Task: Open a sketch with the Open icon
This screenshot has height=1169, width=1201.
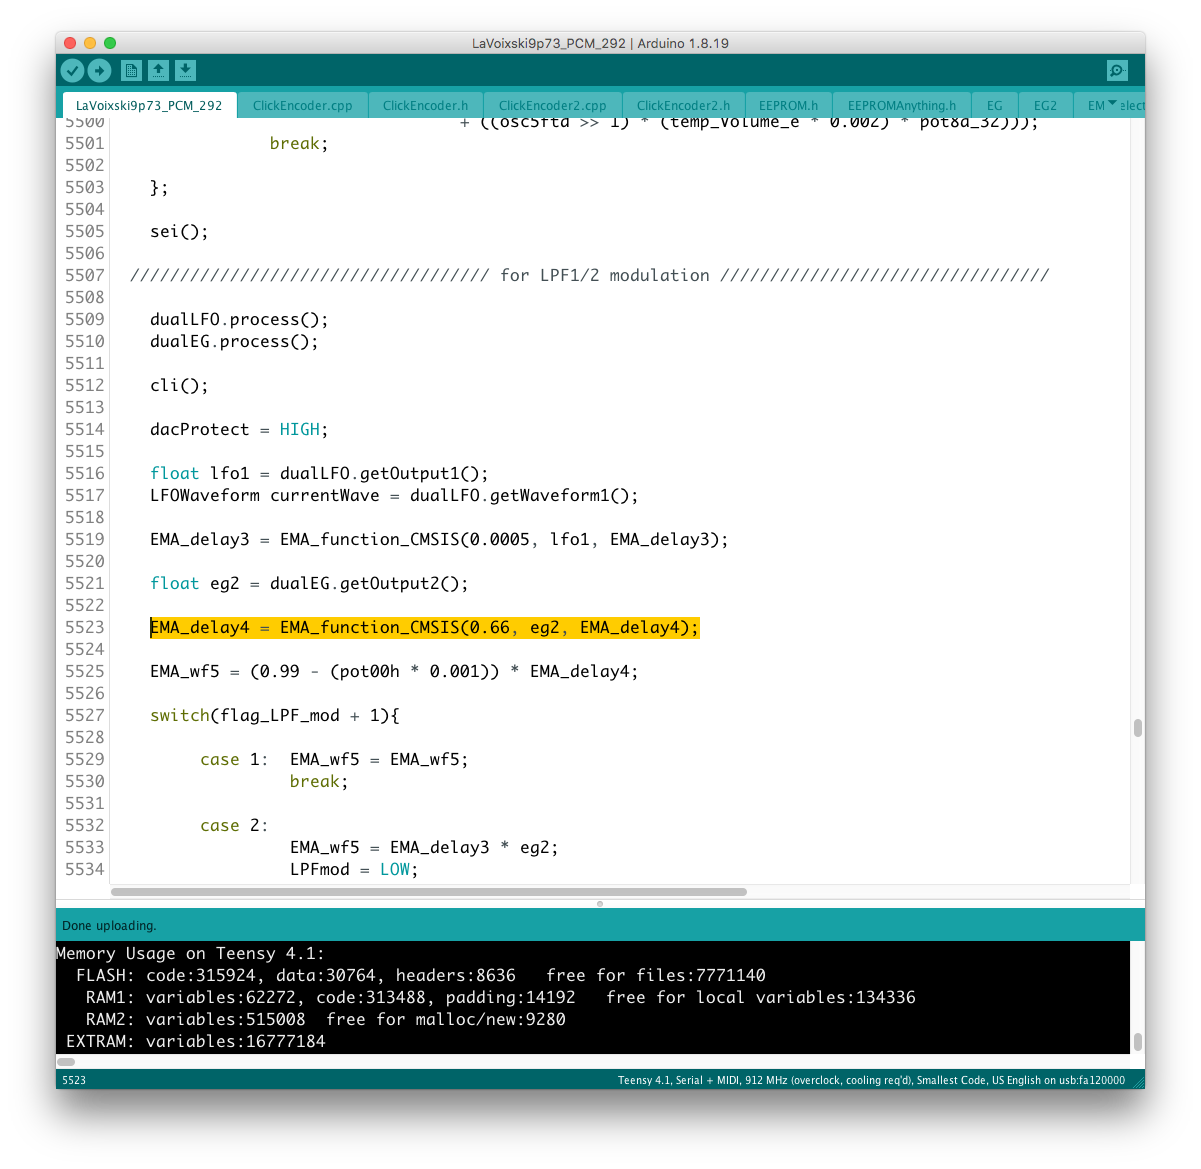Action: (158, 70)
